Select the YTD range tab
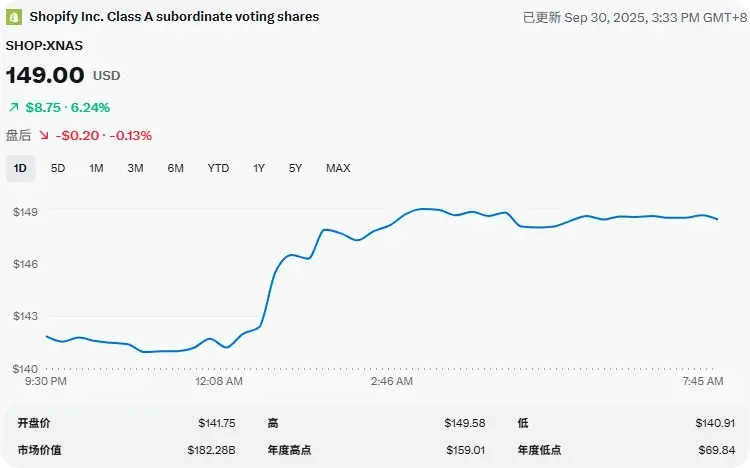This screenshot has height=468, width=750. pos(218,168)
